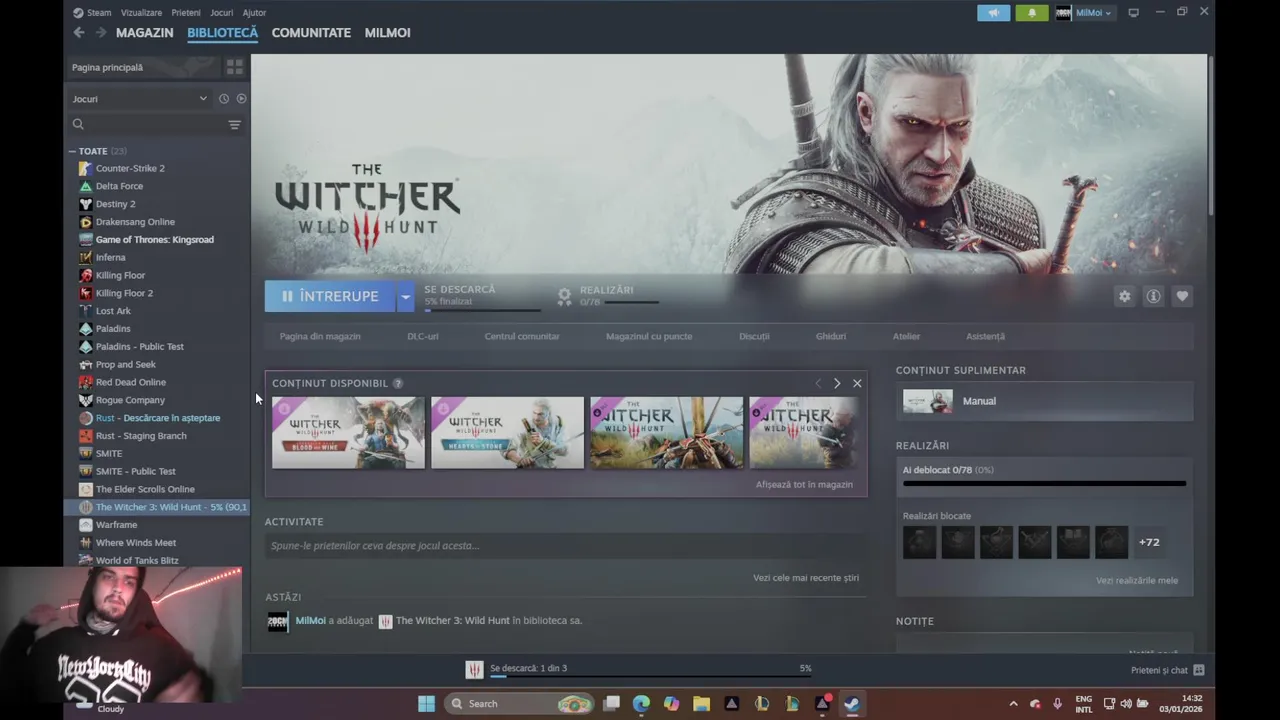
Task: Open Magazinul cu puncte link
Action: [x=649, y=336]
